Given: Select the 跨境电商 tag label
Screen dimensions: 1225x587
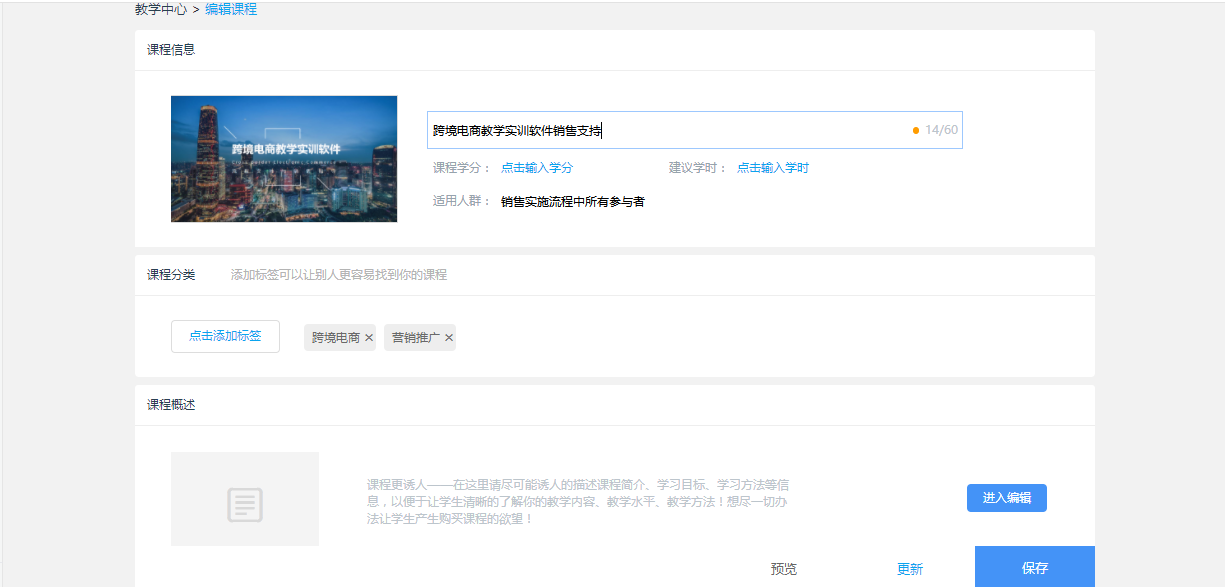Looking at the screenshot, I should pos(336,338).
